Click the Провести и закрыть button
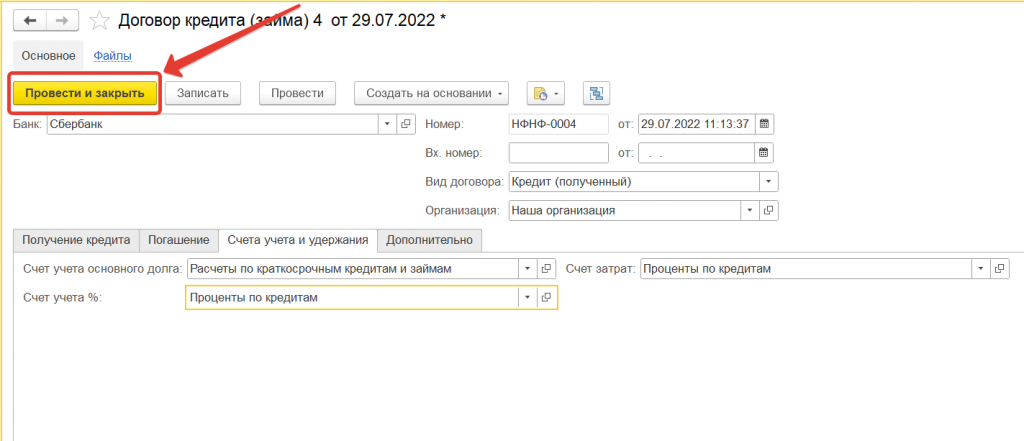This screenshot has width=1024, height=441. (85, 93)
